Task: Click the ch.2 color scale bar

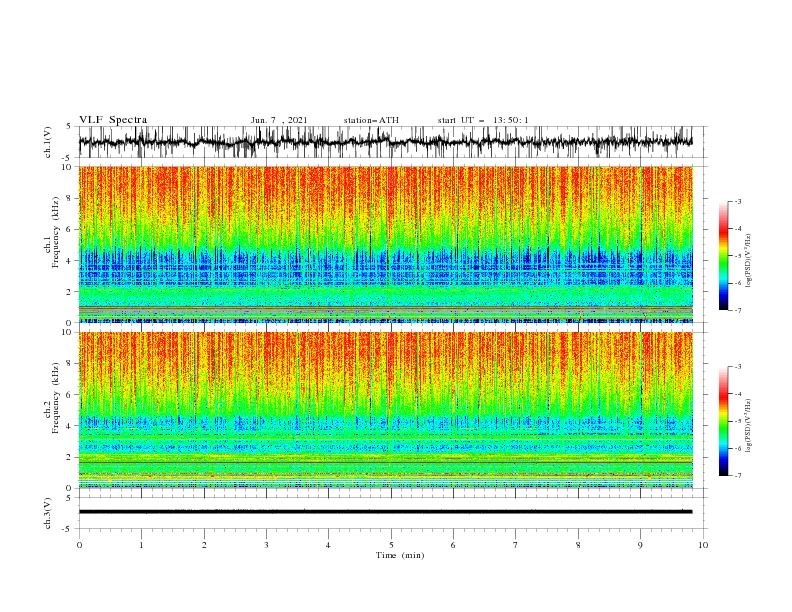Action: pos(723,421)
